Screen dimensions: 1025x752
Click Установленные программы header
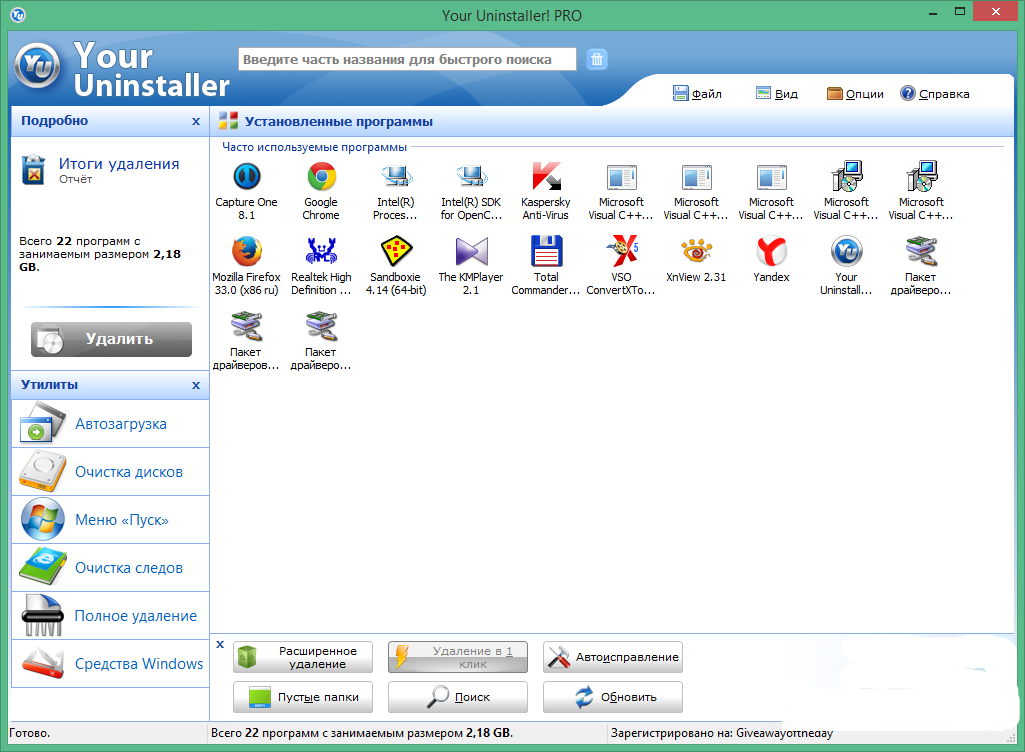(x=339, y=122)
